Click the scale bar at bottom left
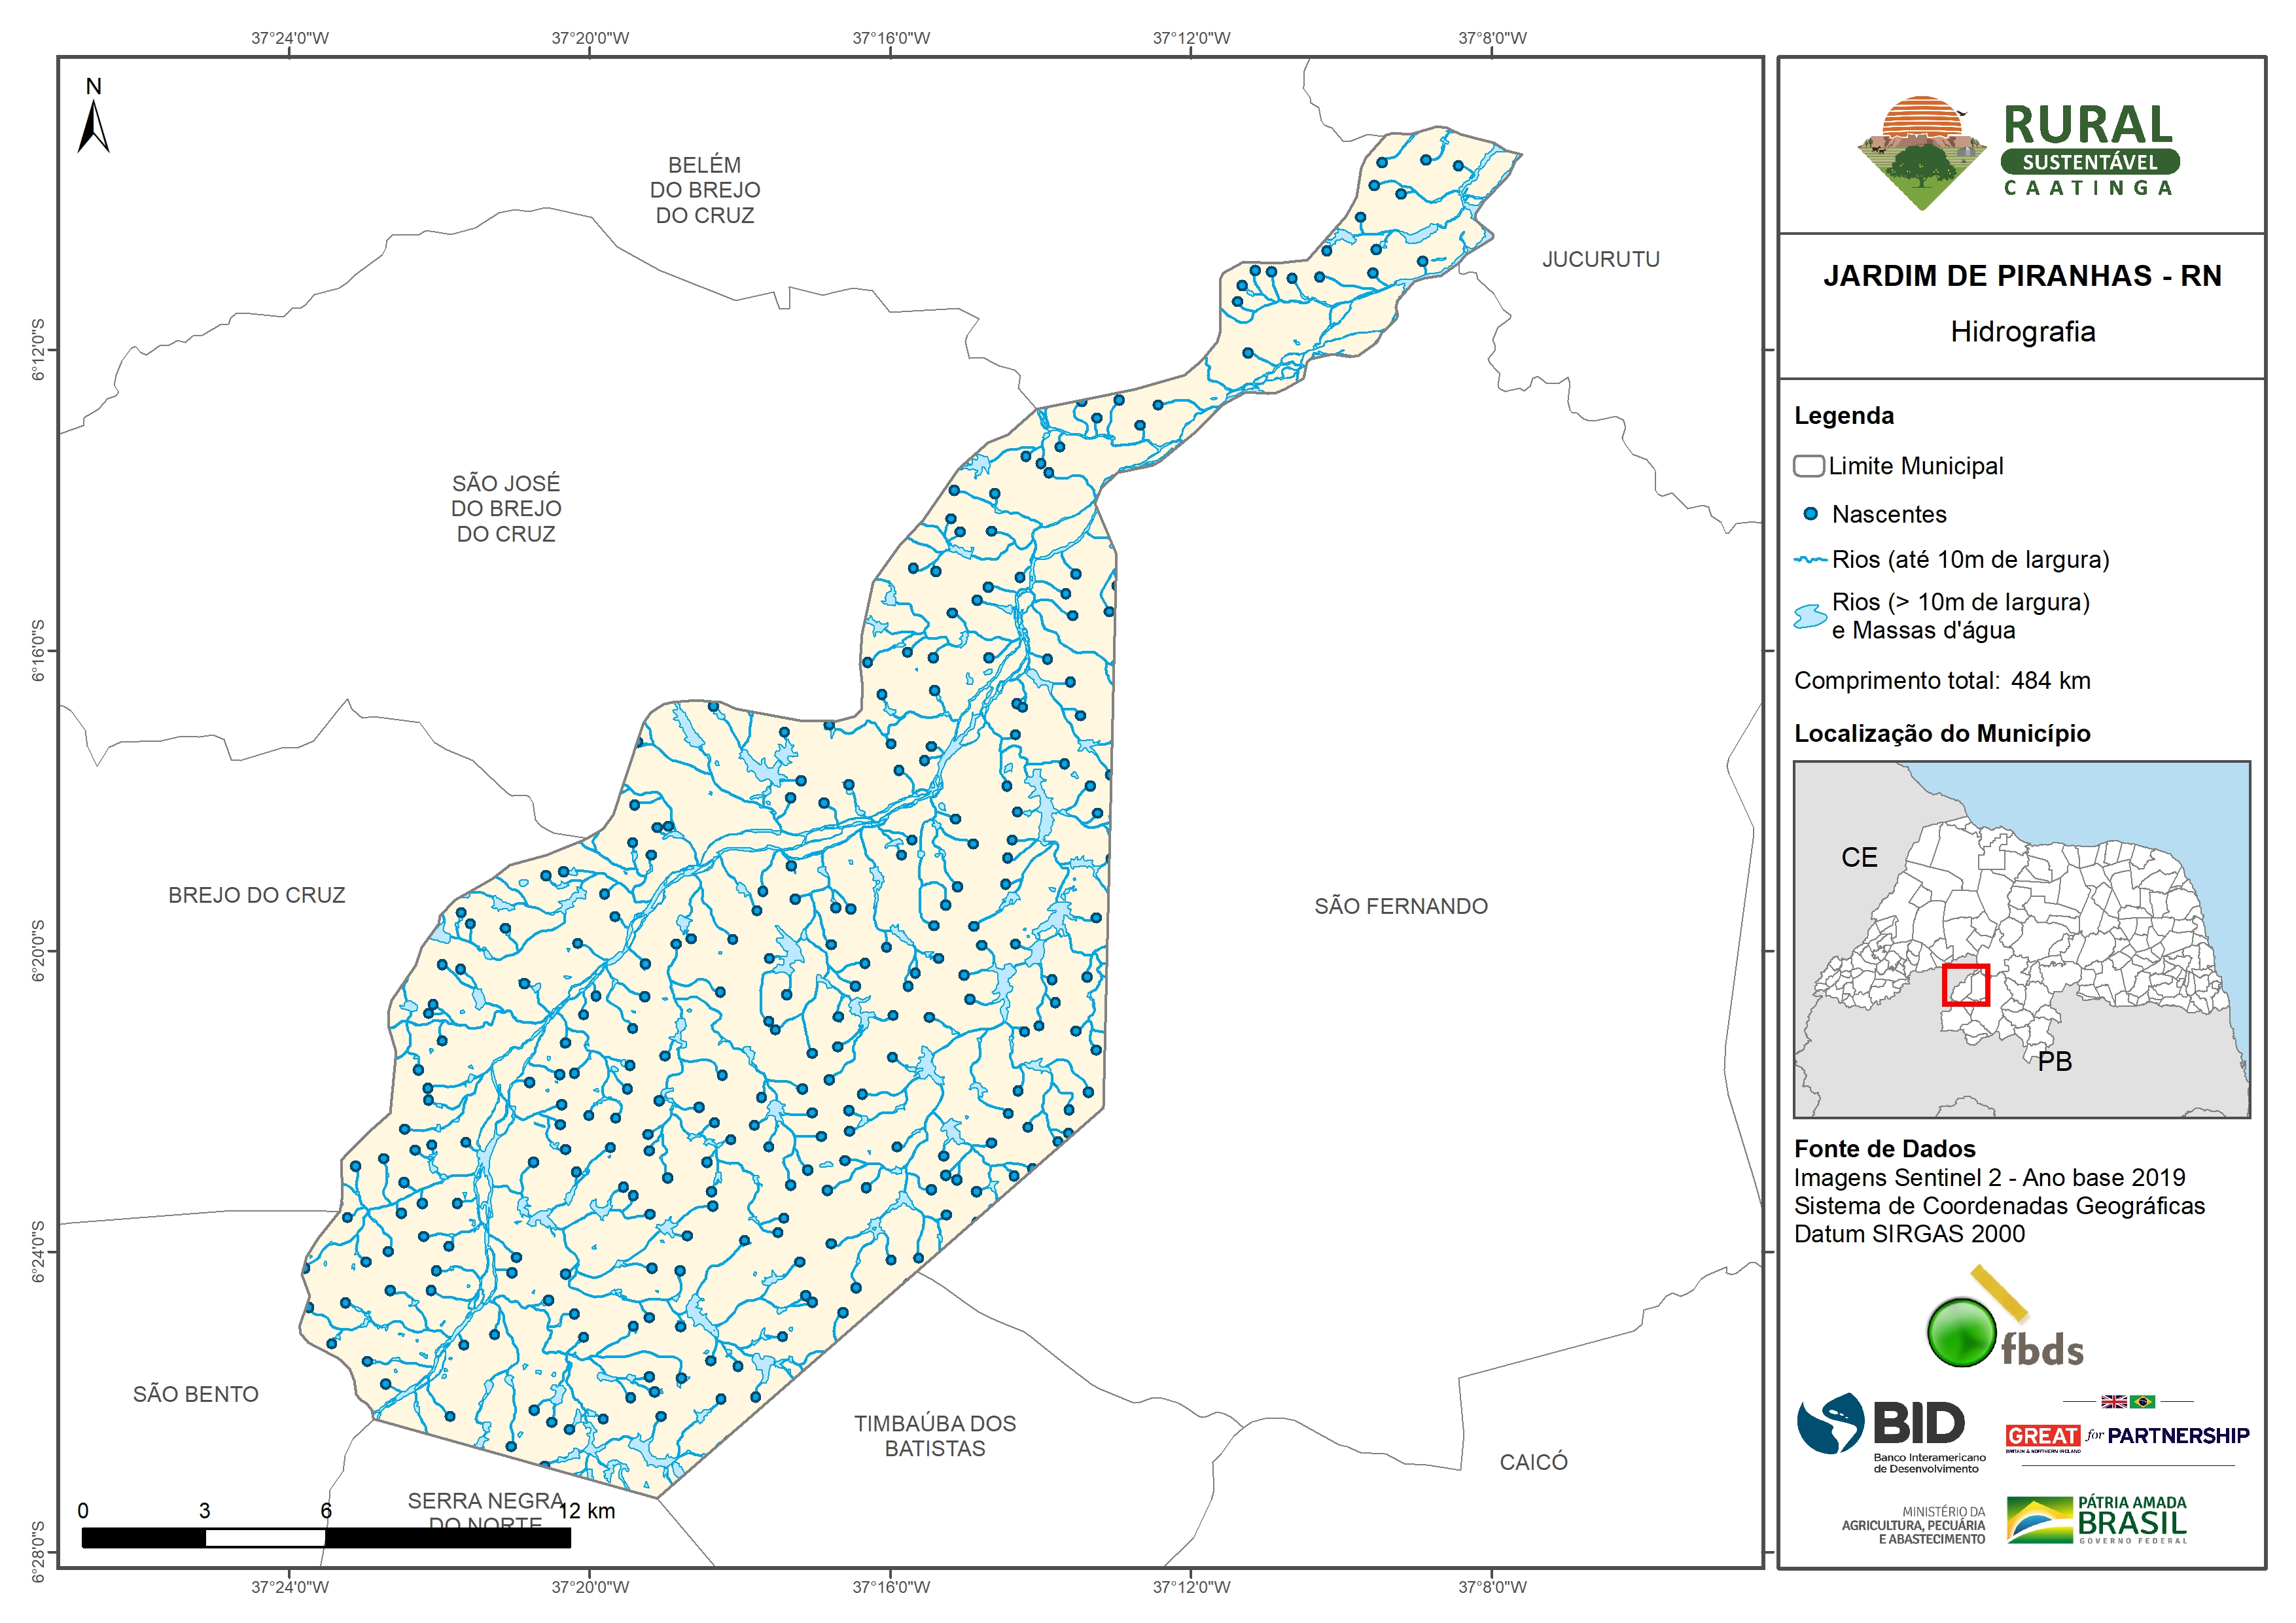This screenshot has height=1623, width=2296. (x=326, y=1538)
